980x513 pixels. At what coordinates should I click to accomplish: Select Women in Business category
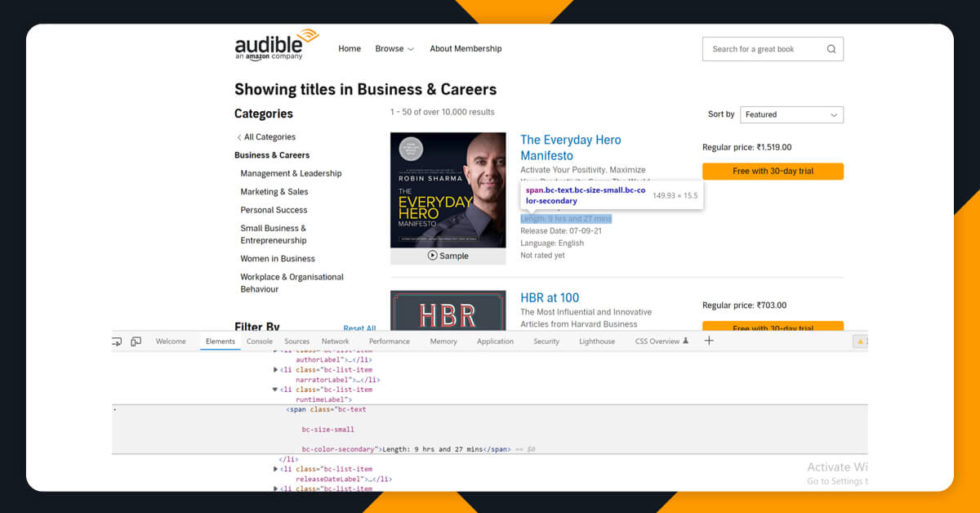[x=278, y=259]
